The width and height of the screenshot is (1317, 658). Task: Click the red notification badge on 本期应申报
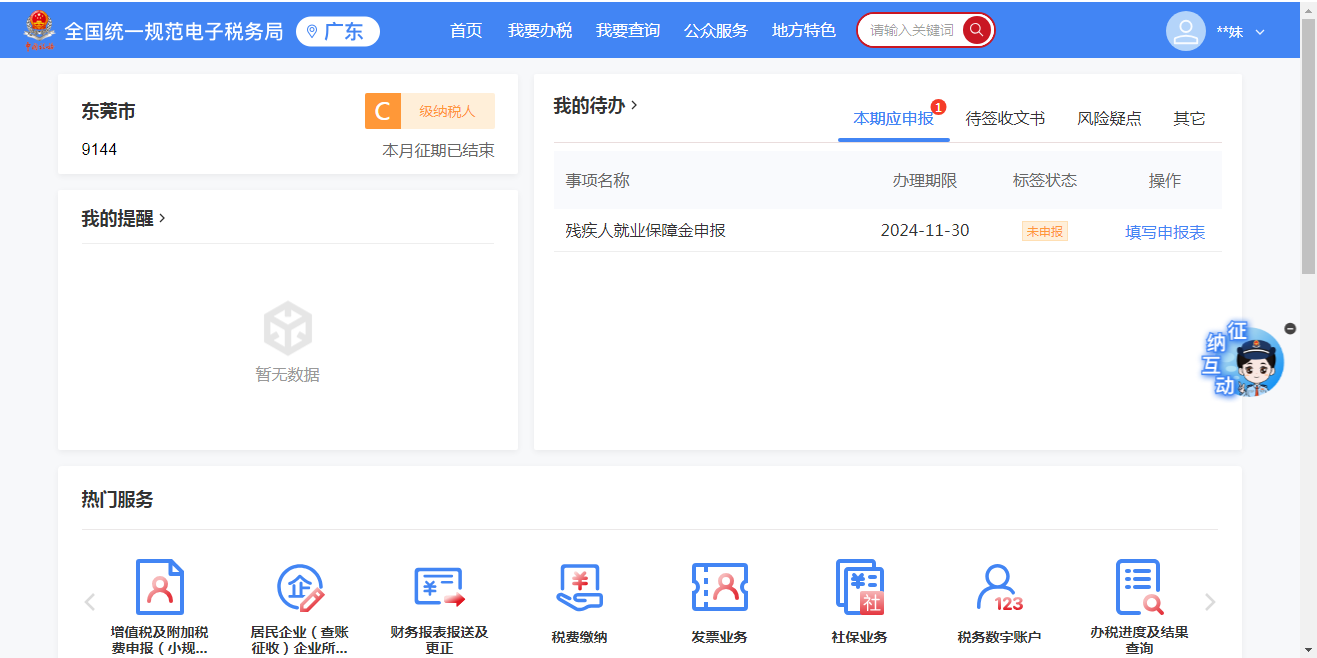[938, 107]
